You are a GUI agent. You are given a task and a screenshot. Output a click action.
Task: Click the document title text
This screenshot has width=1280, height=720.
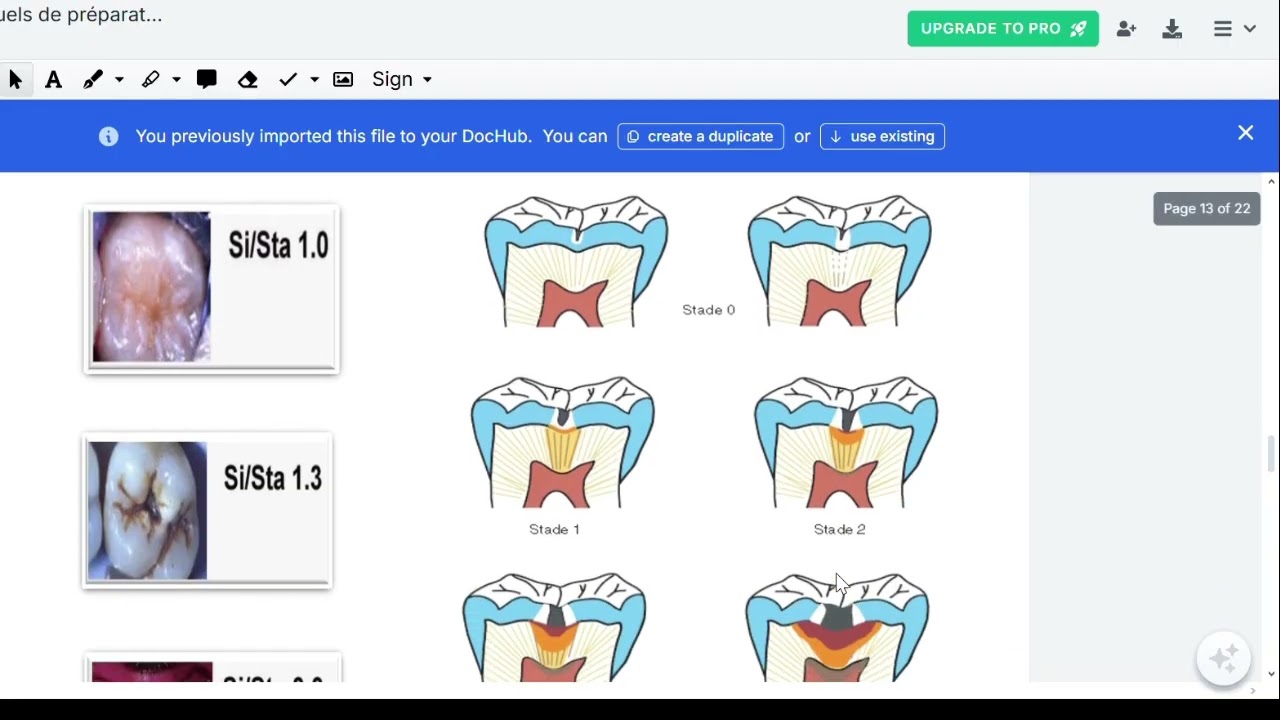click(80, 15)
